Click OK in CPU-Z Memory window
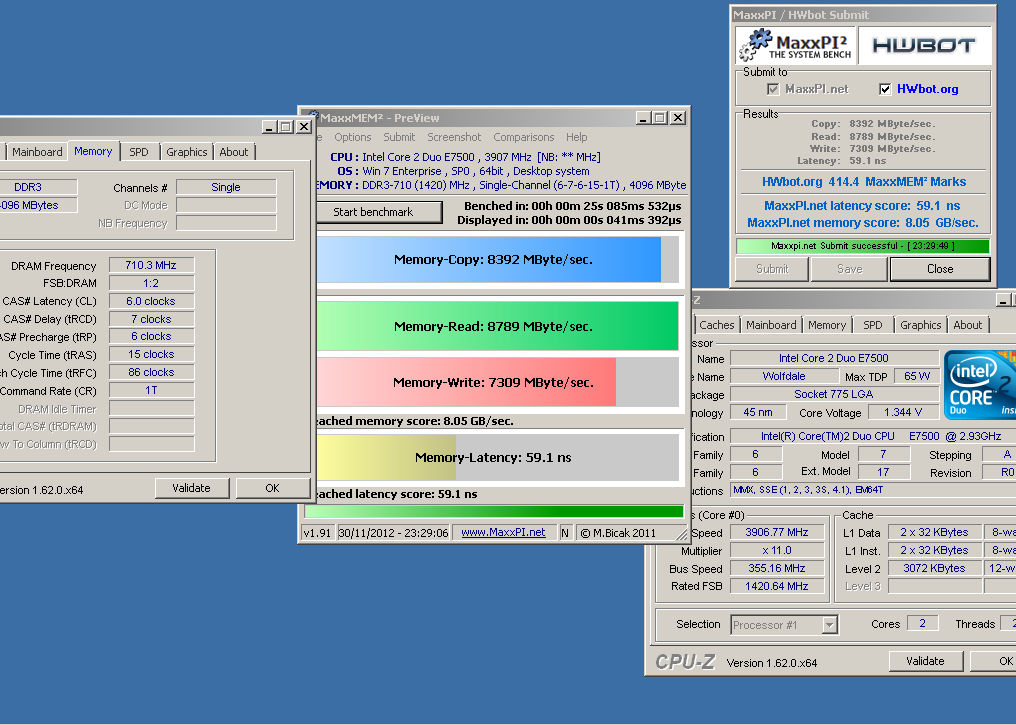The width and height of the screenshot is (1016, 725). (x=272, y=488)
